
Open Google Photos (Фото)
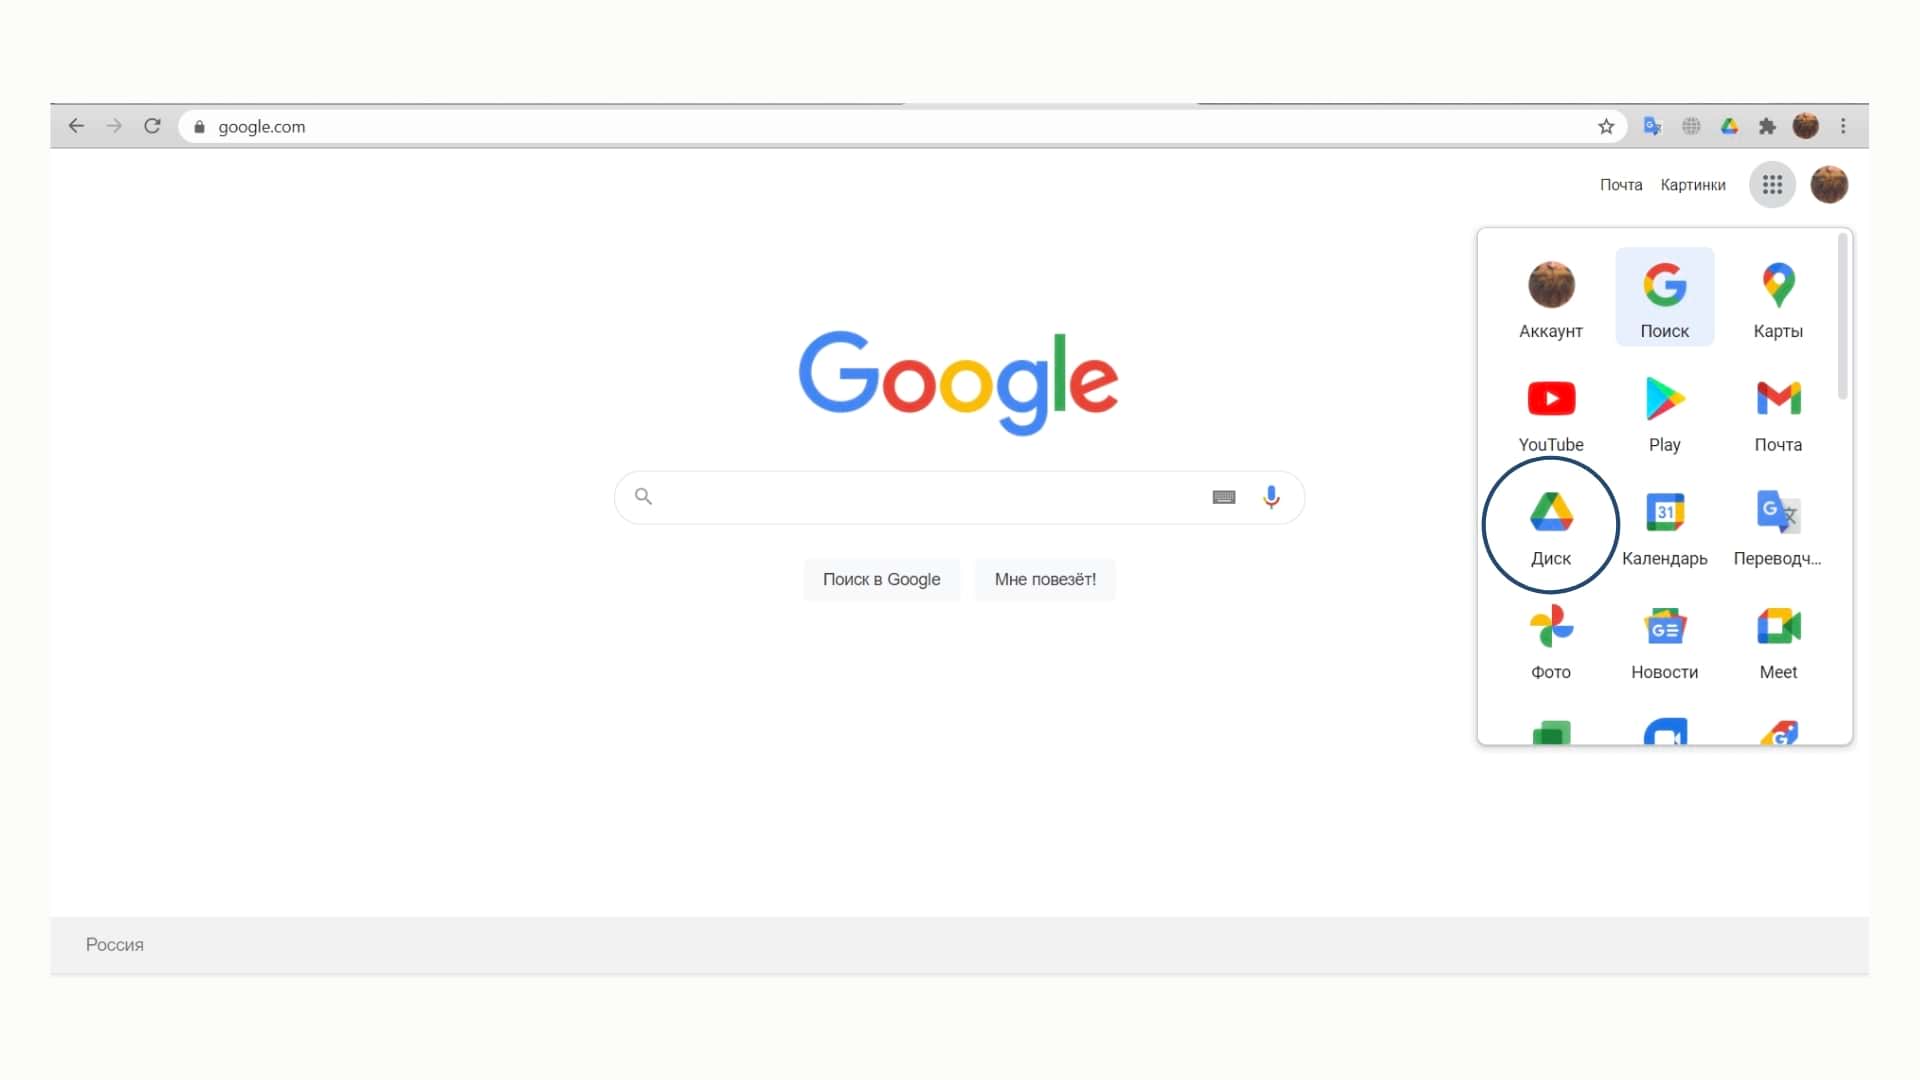pyautogui.click(x=1551, y=640)
